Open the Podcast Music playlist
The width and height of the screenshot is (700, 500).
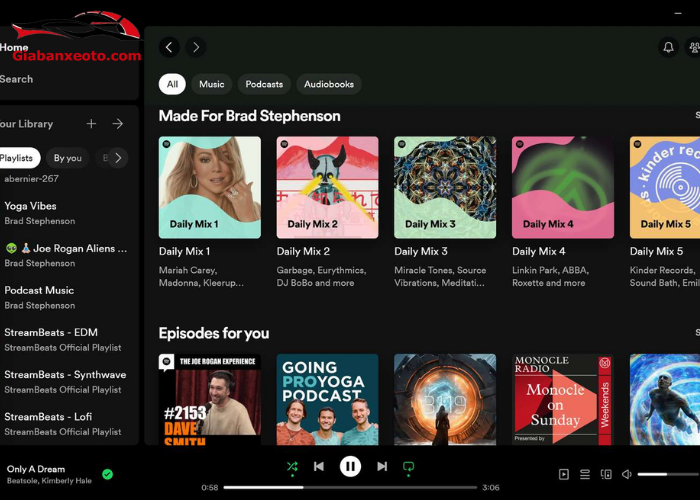click(69, 297)
